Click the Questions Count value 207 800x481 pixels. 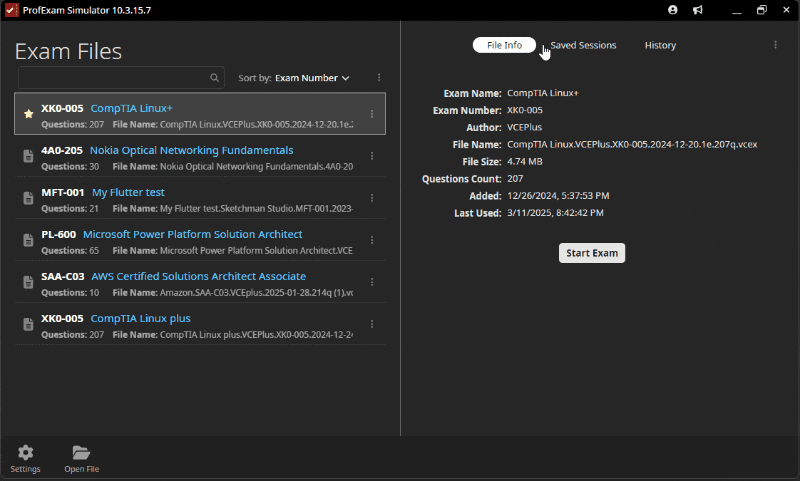[x=515, y=179]
